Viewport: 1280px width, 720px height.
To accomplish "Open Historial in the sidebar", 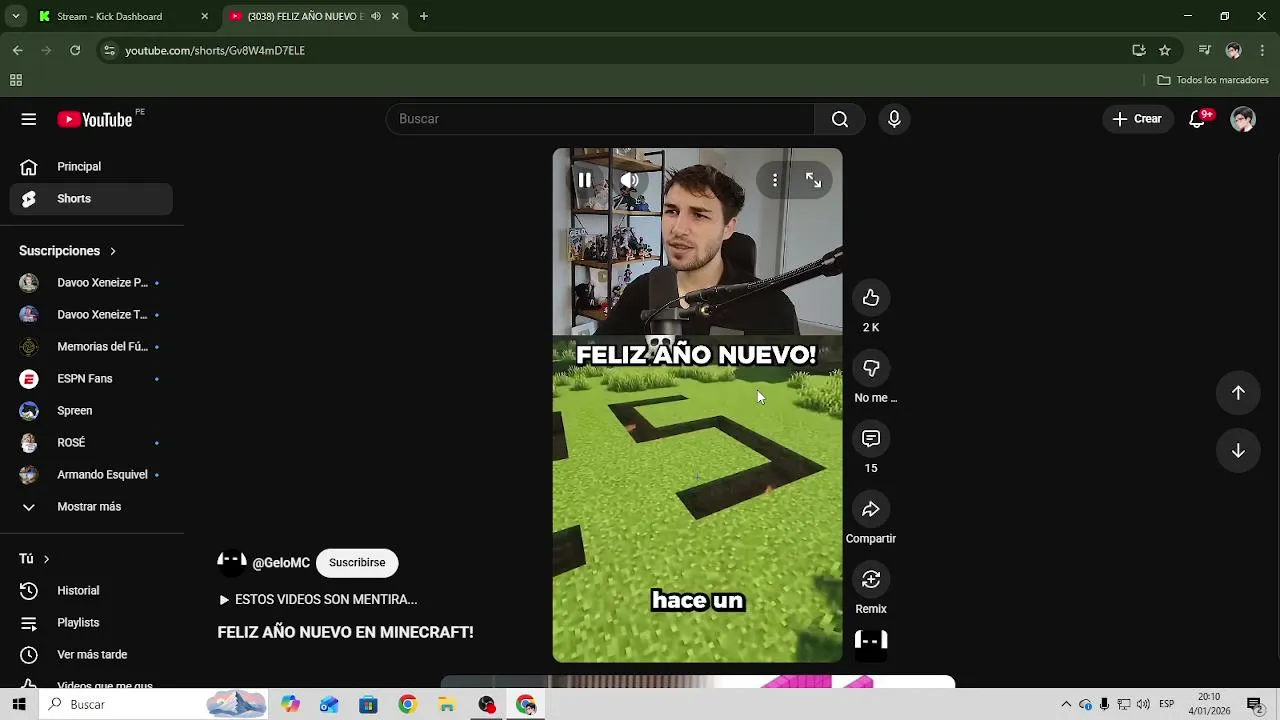I will (91, 591).
